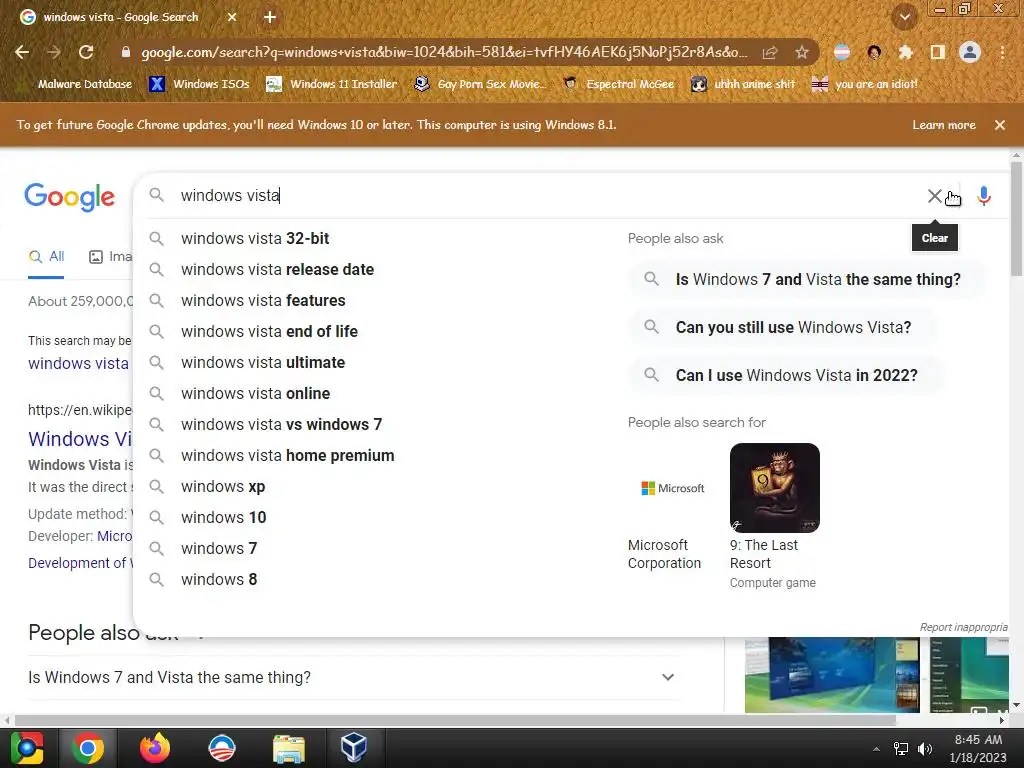
Task: Open the Windows ISOs bookmark
Action: coord(200,84)
